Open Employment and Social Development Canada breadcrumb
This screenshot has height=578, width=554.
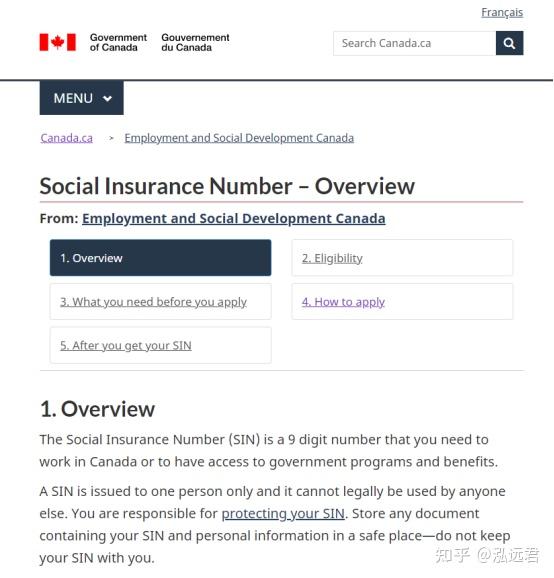239,138
